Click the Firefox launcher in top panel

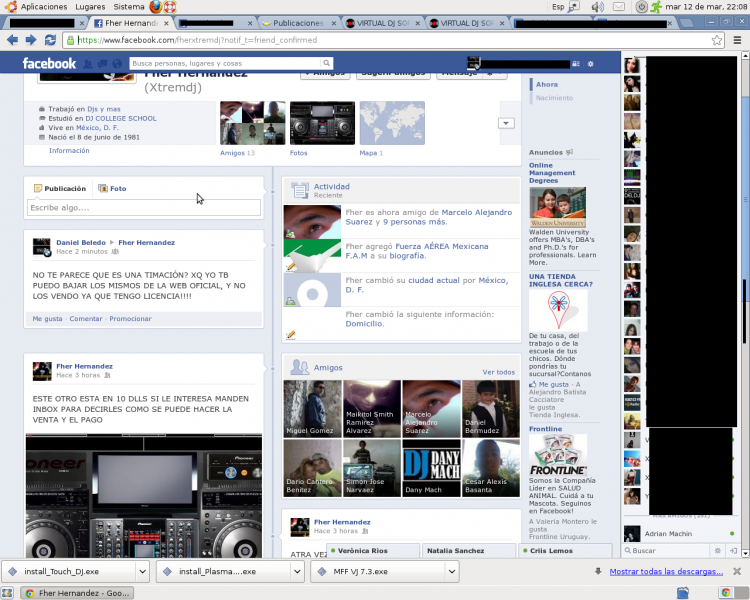coord(155,7)
